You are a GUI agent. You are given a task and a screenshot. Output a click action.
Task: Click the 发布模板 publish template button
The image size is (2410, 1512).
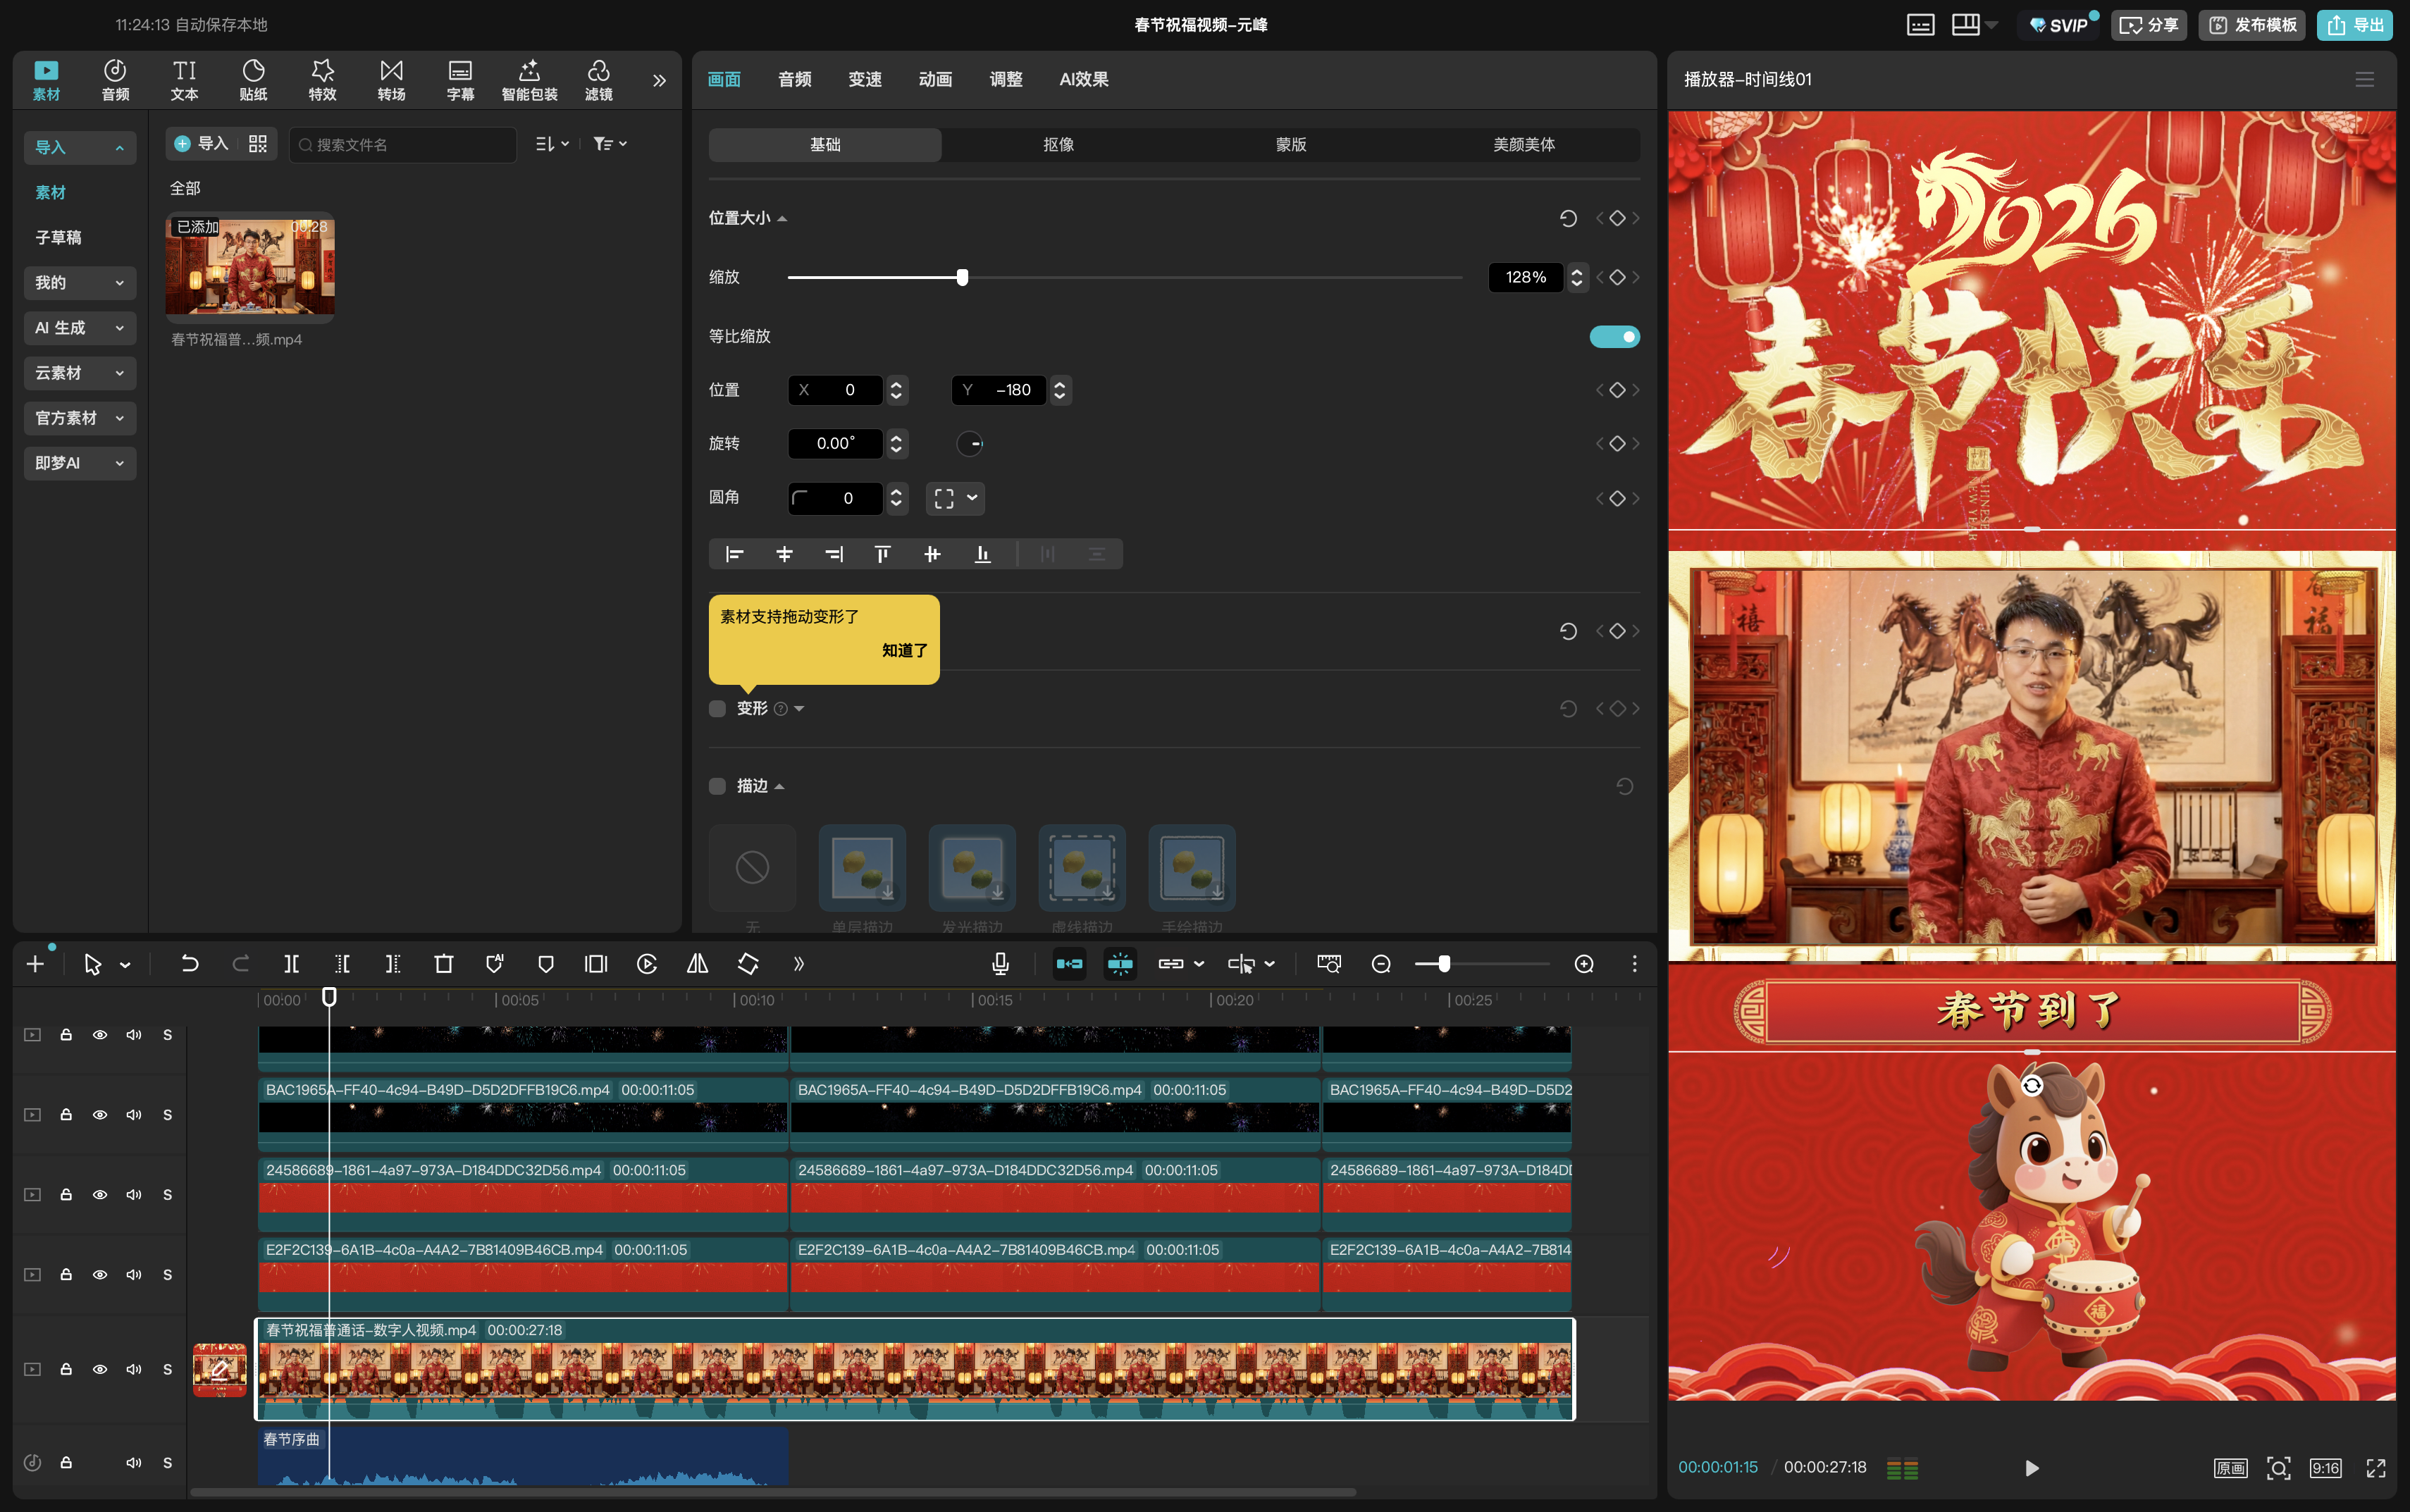[x=2252, y=25]
